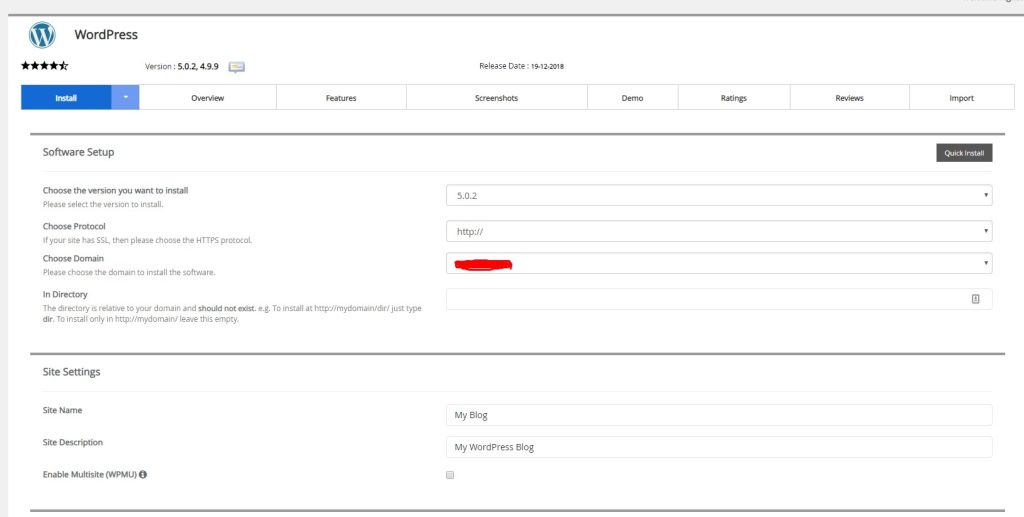
Task: Switch to the Features tab
Action: point(341,97)
